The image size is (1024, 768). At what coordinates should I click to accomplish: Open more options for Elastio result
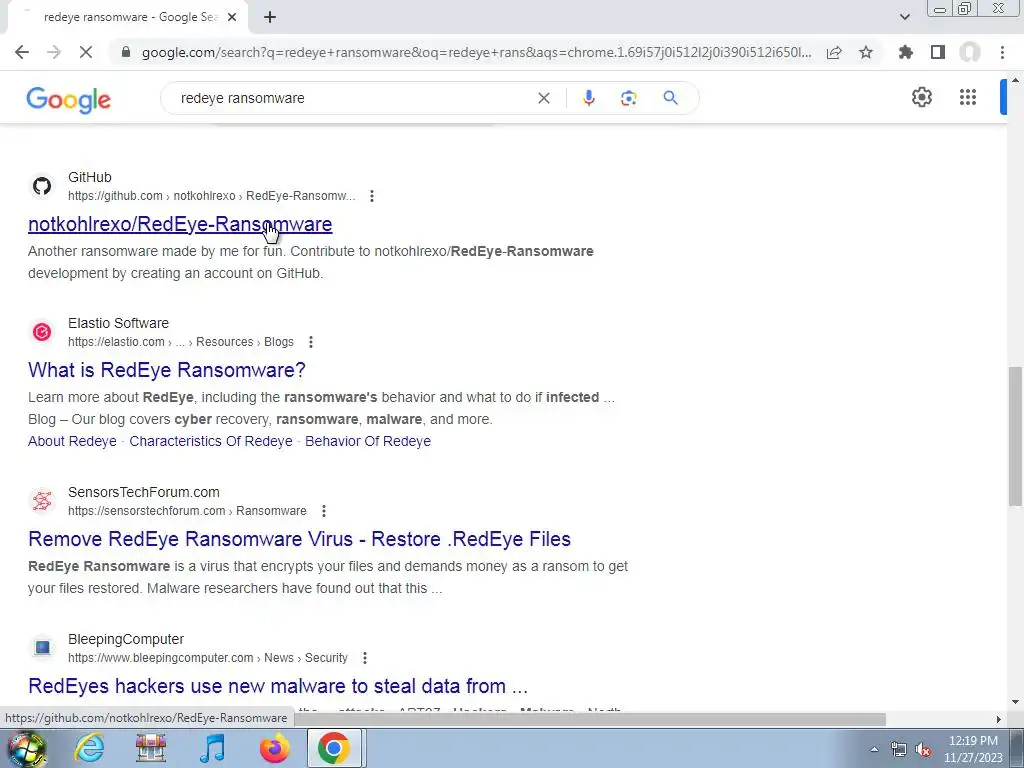pyautogui.click(x=311, y=342)
